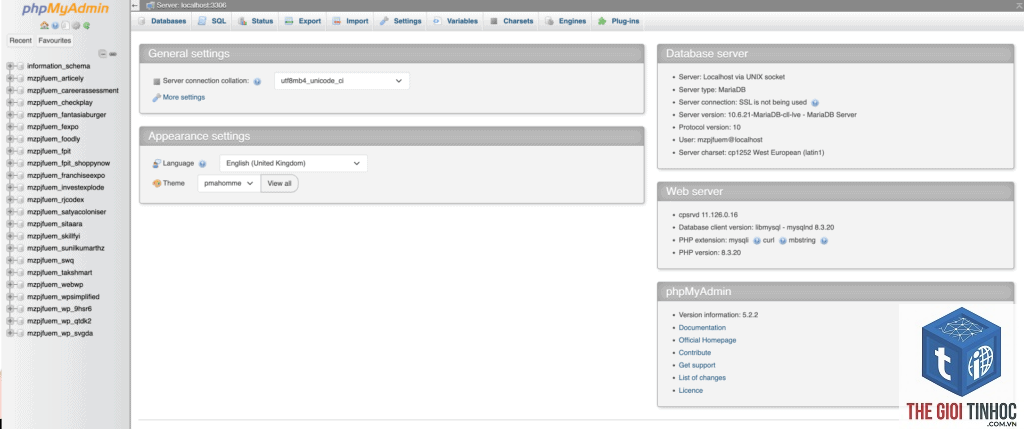Click the help icon beside Language label
This screenshot has width=1024, height=429.
(x=202, y=164)
